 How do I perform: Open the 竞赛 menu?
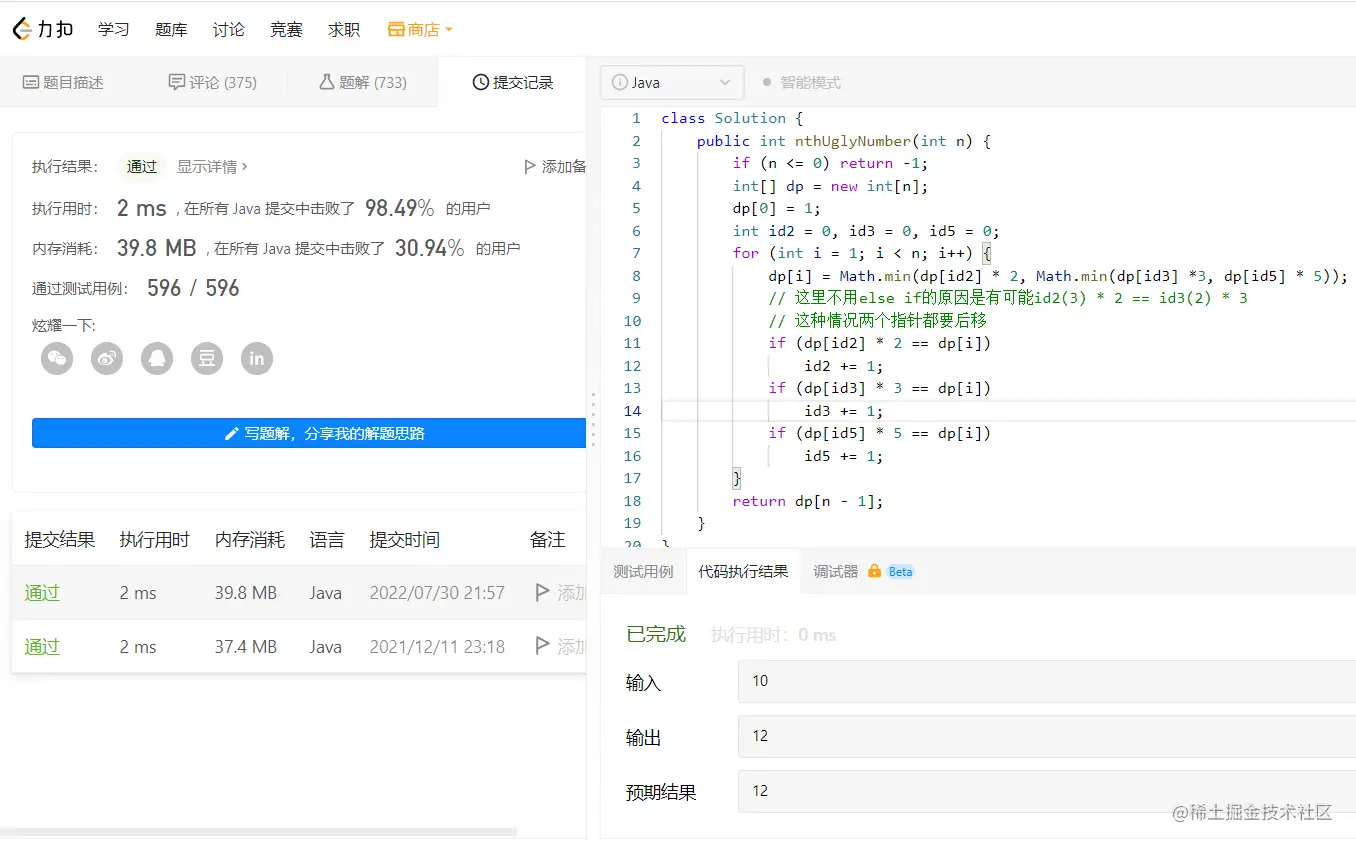click(x=286, y=30)
